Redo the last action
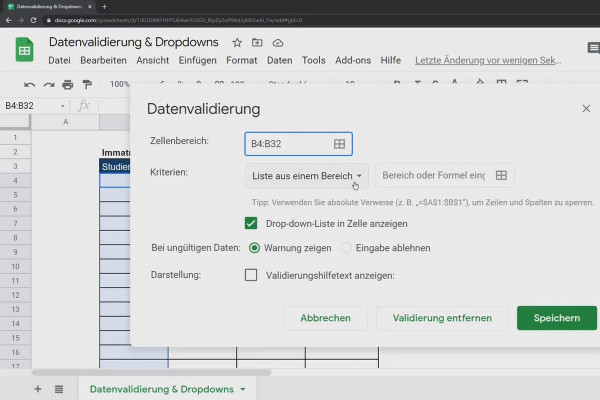600x400 pixels. click(x=49, y=84)
